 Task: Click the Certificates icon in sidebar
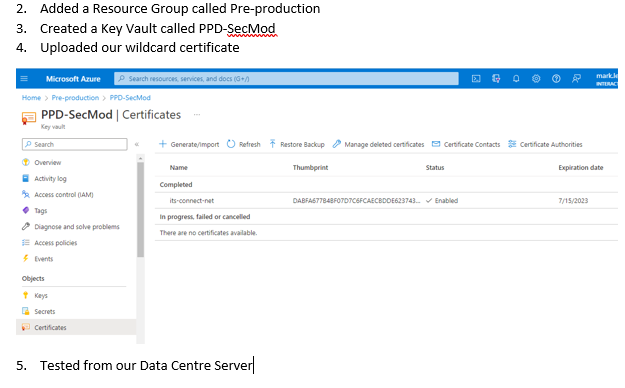pyautogui.click(x=26, y=327)
